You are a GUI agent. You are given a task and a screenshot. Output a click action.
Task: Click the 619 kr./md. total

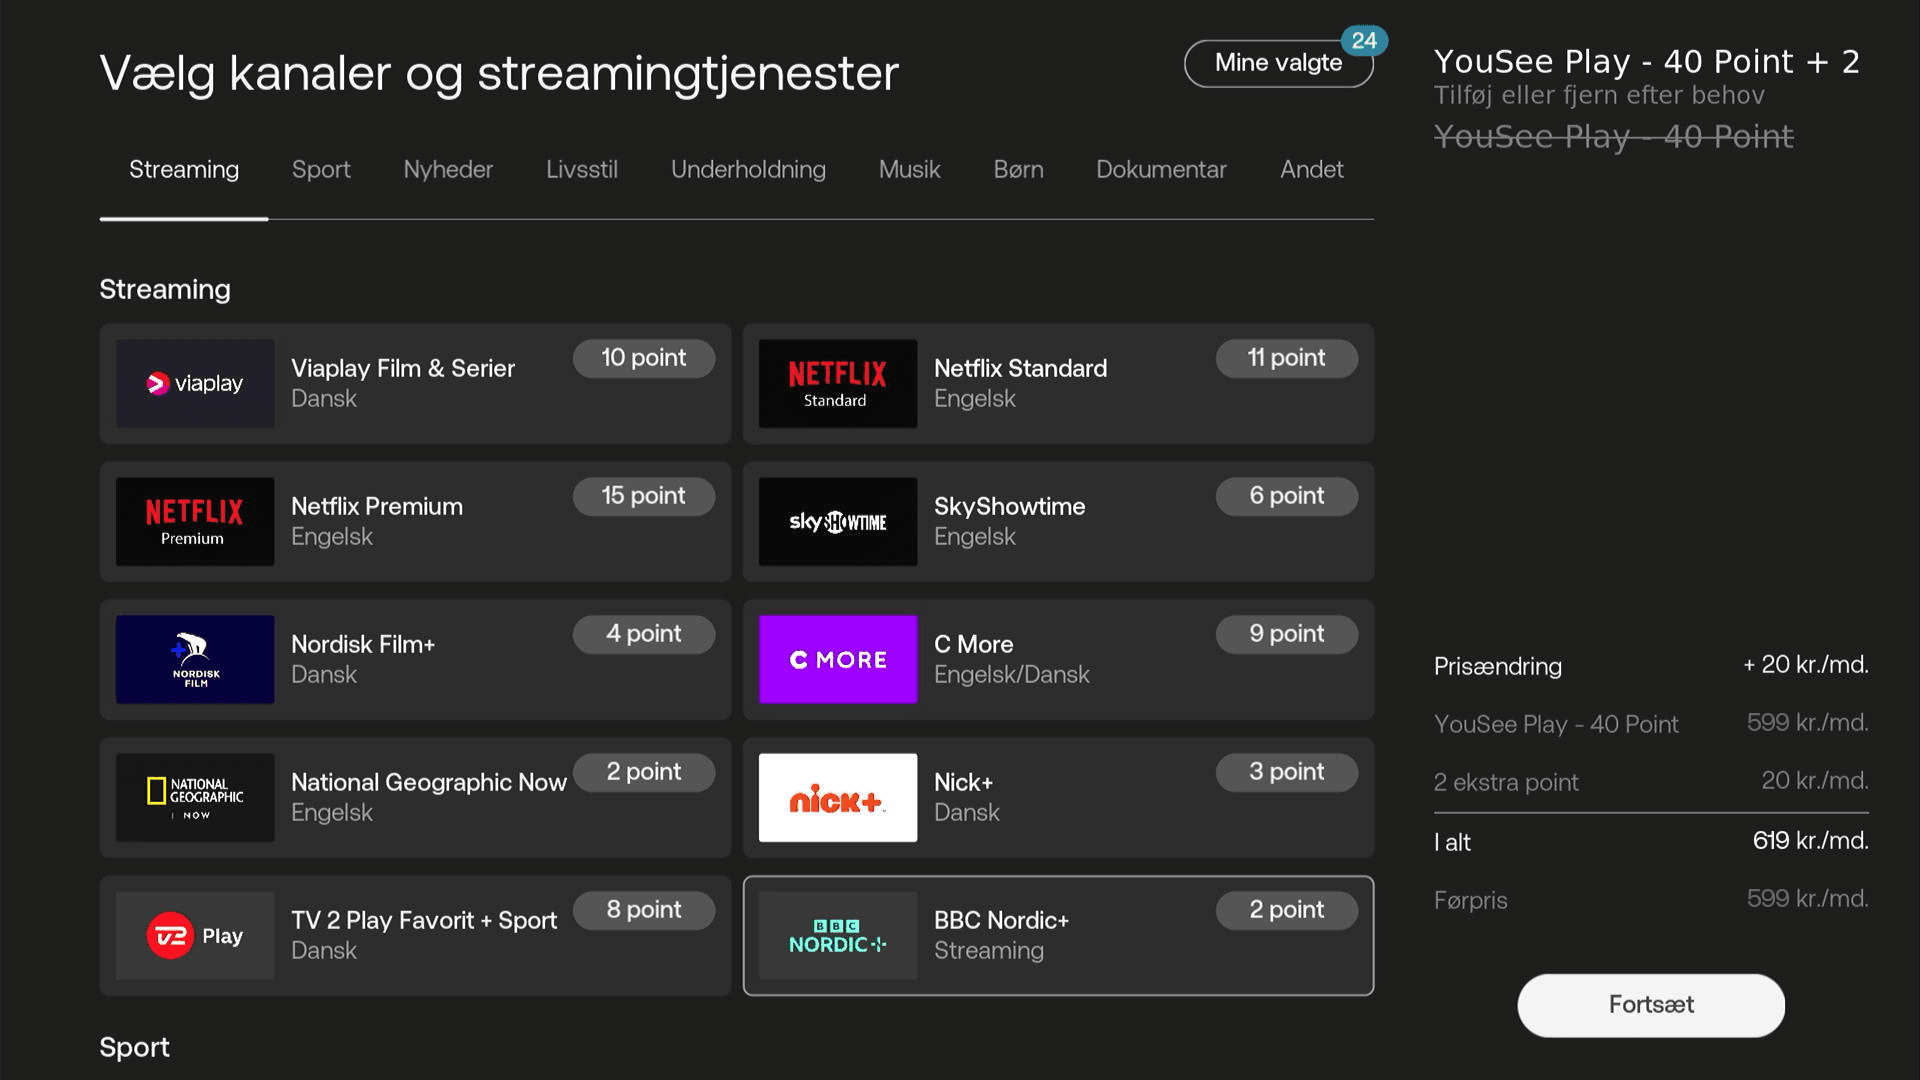[1810, 841]
